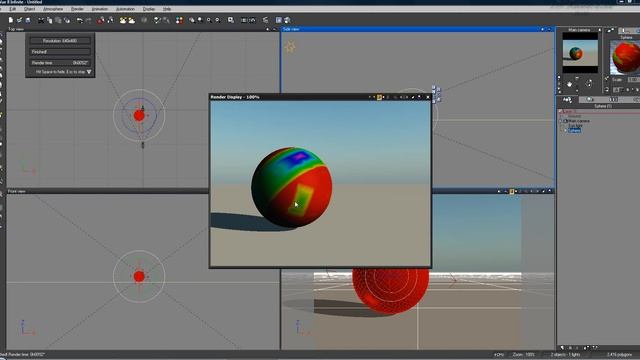Click the red sphere in Front view
Viewport: 640px width, 360px height.
[139, 276]
